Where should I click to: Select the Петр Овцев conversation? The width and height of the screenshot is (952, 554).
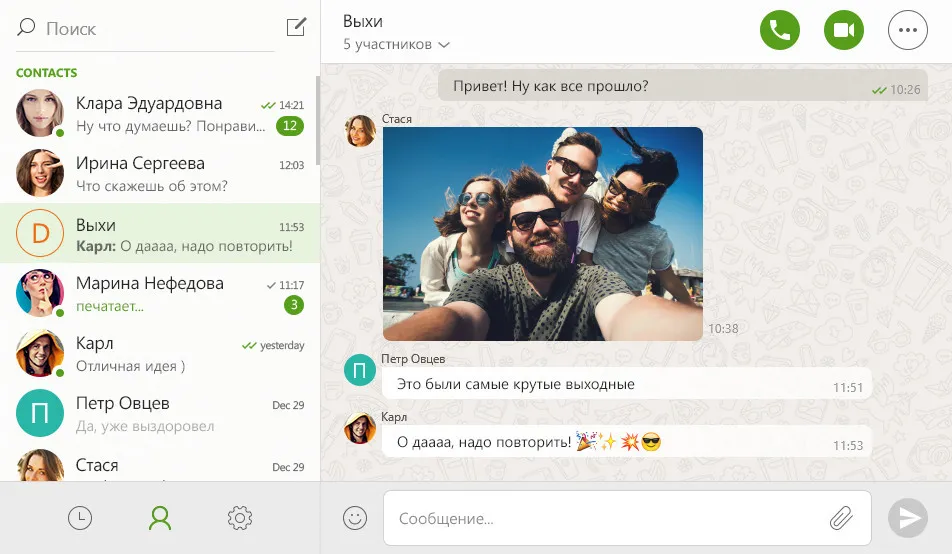pyautogui.click(x=160, y=413)
